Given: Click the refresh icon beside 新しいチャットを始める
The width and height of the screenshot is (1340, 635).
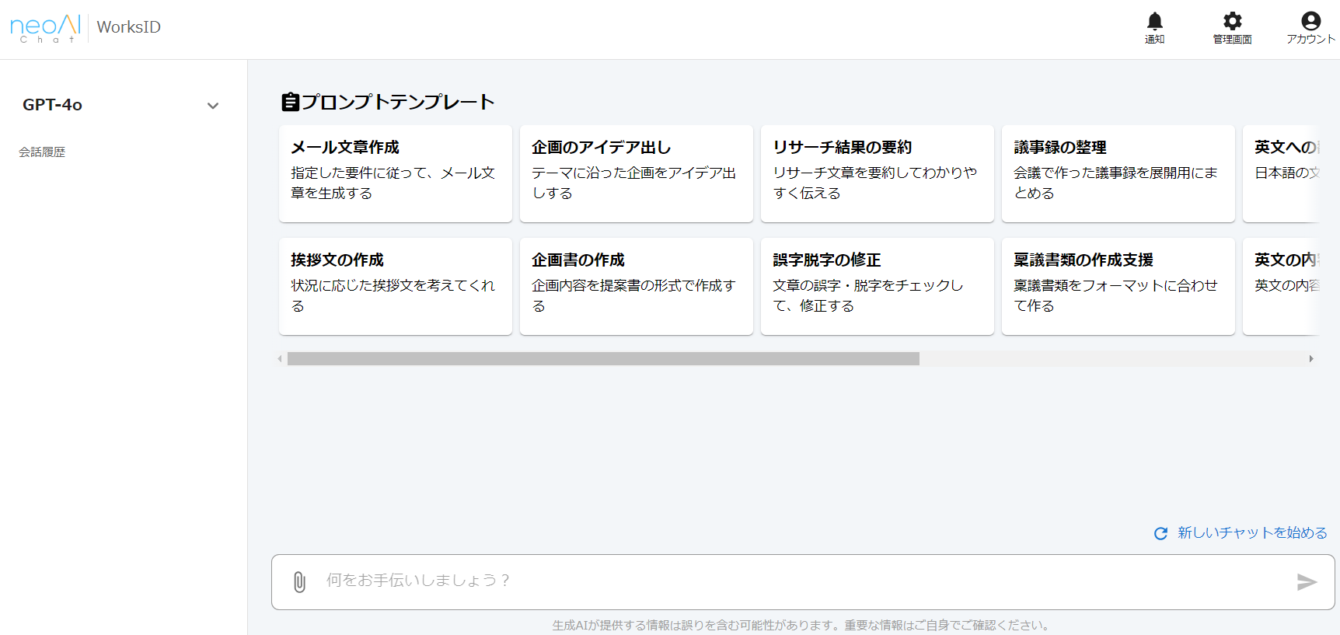Looking at the screenshot, I should point(1160,533).
